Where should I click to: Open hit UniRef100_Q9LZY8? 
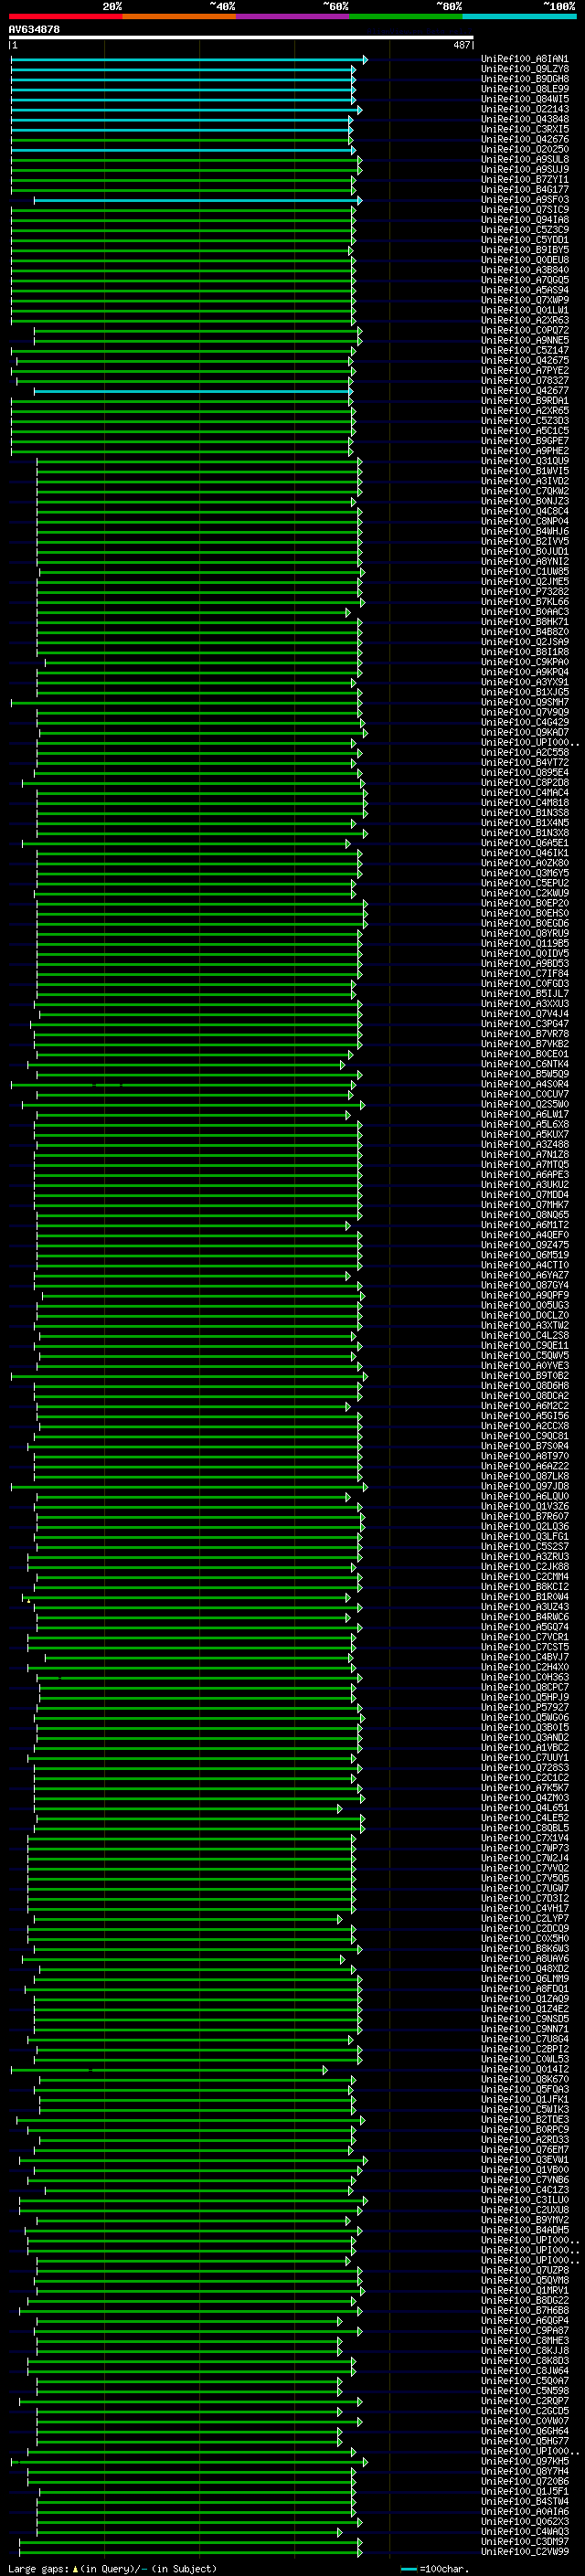point(525,69)
